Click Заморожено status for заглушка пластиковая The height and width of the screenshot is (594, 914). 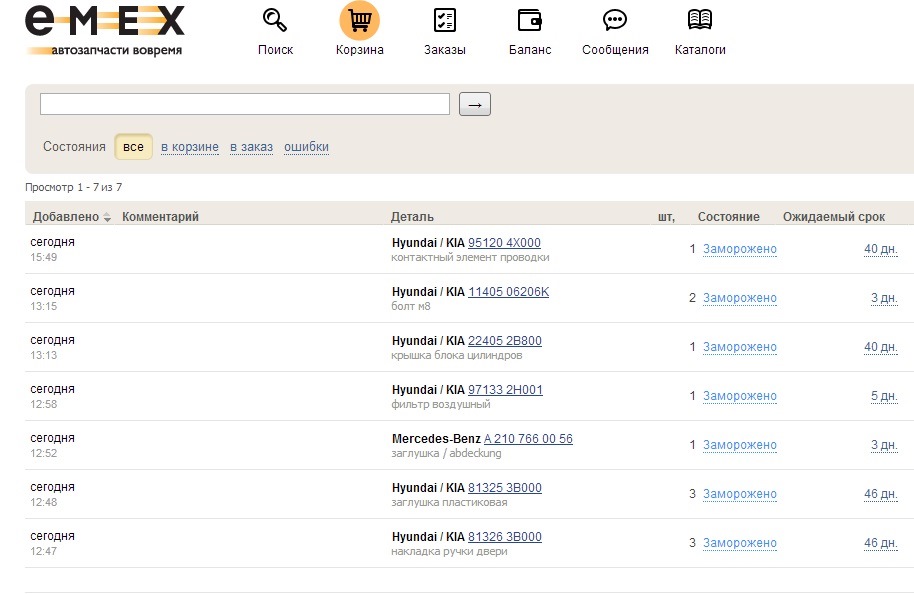[x=740, y=494]
